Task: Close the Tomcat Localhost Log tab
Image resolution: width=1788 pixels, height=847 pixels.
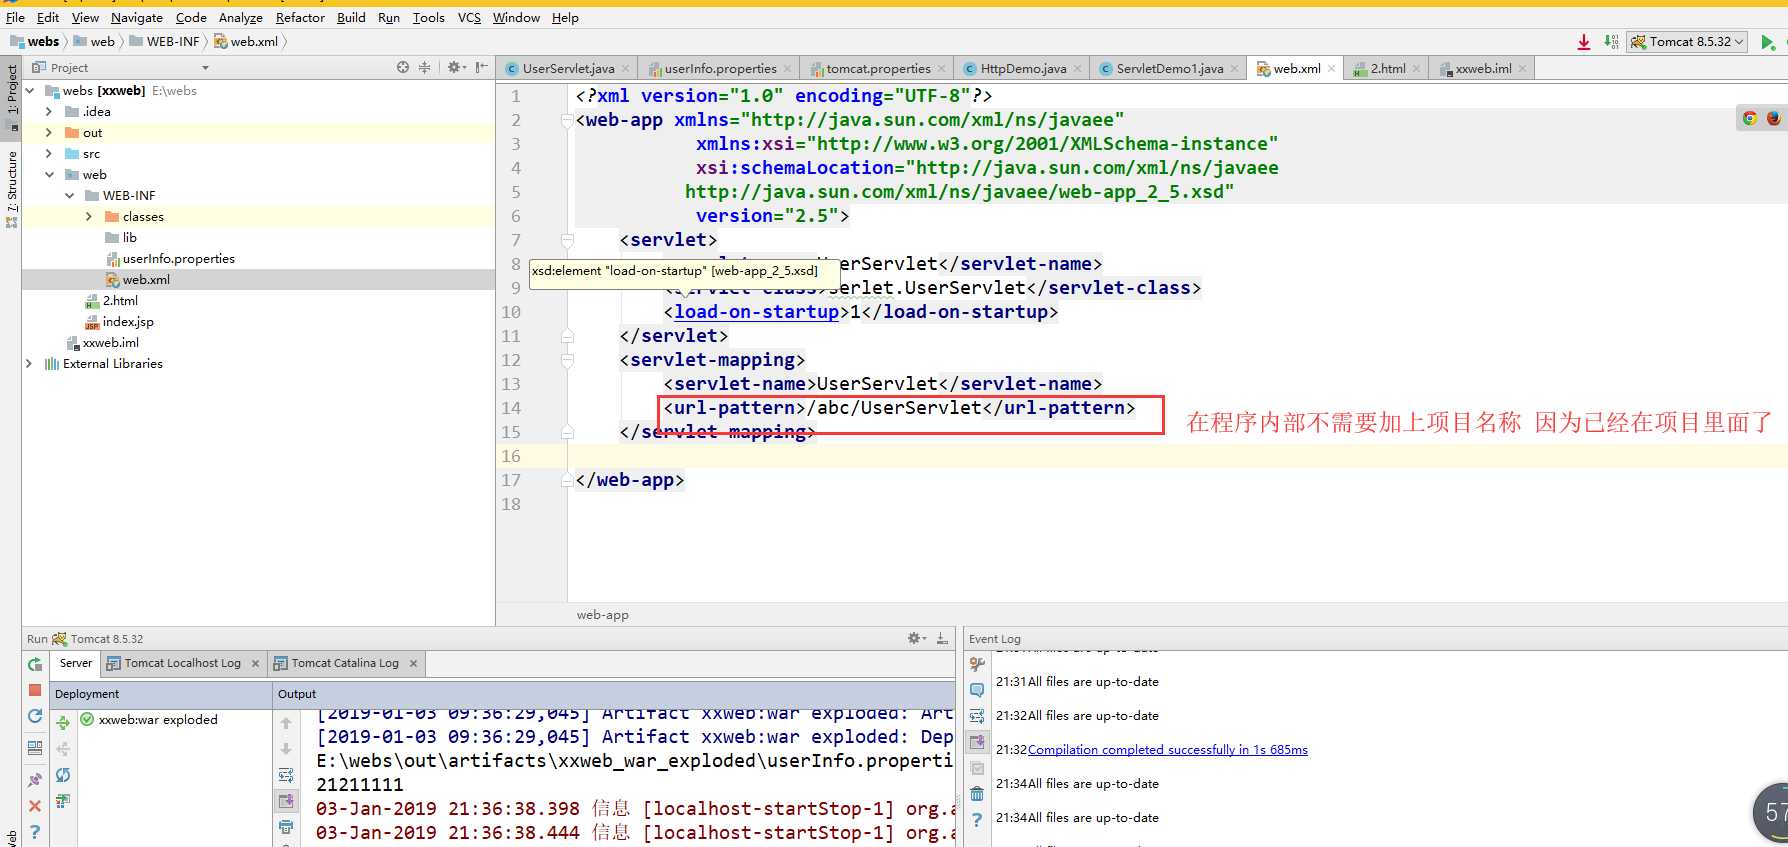Action: click(x=255, y=663)
